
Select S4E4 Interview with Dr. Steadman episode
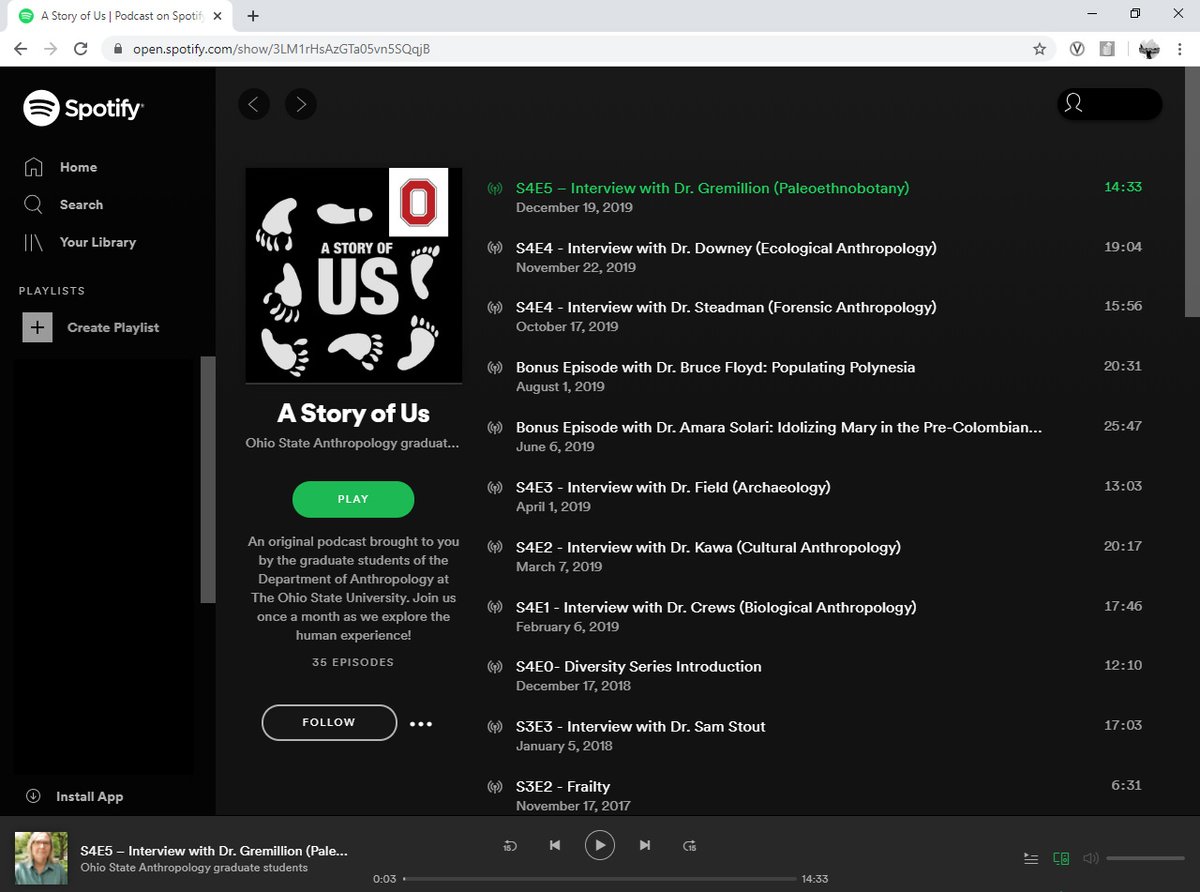point(726,307)
